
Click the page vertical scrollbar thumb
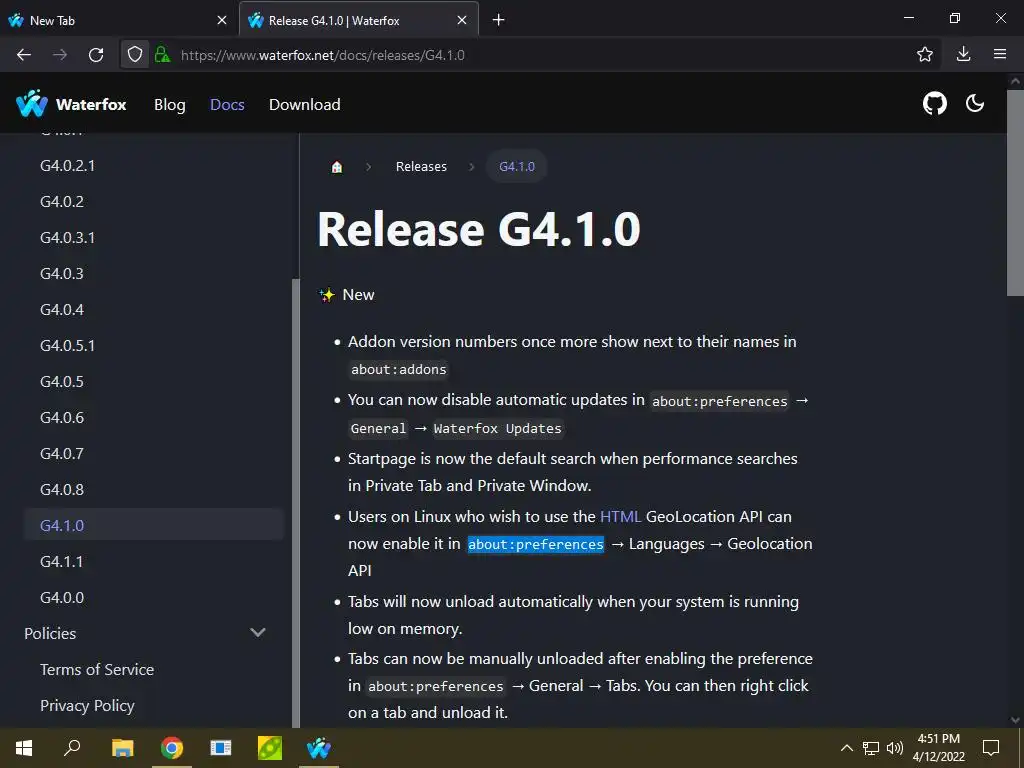[x=1015, y=193]
